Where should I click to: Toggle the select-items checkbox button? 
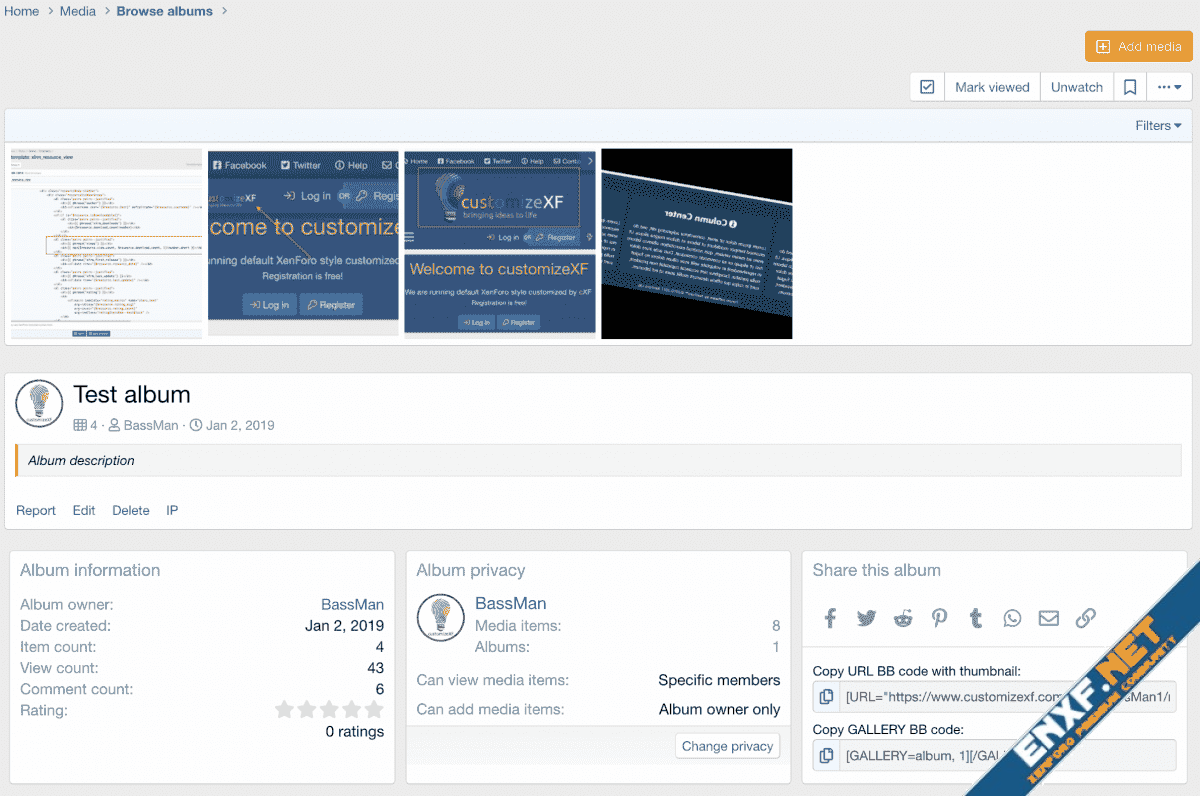pos(927,87)
